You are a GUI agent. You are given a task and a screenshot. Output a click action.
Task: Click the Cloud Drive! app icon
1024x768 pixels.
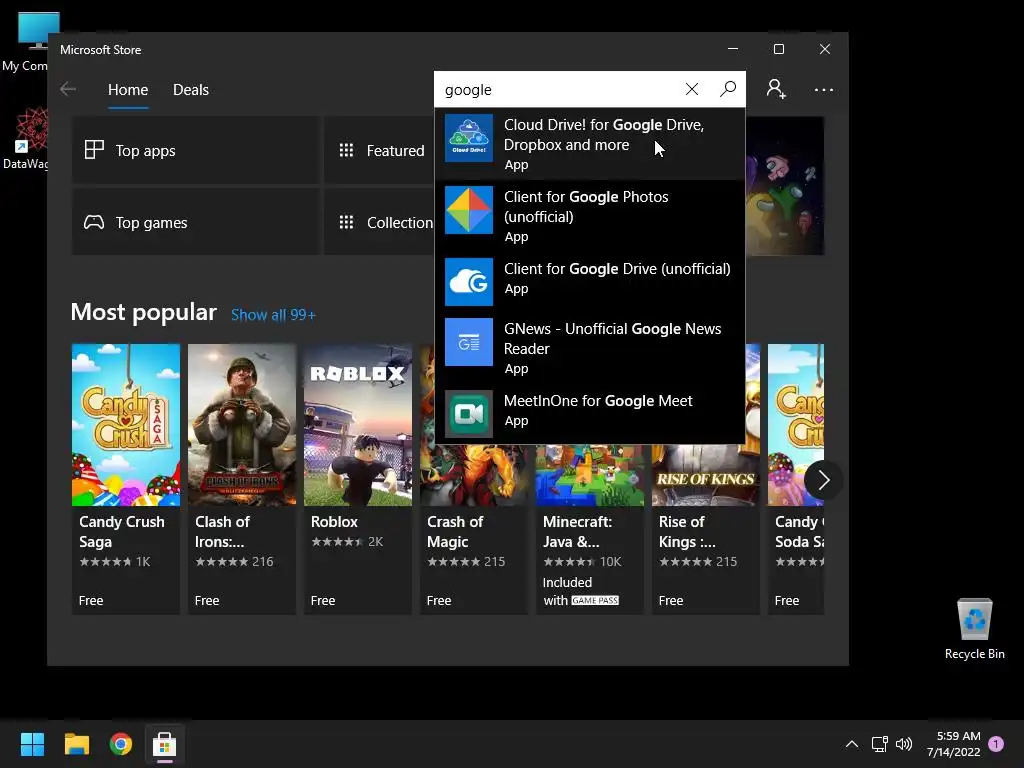click(469, 138)
